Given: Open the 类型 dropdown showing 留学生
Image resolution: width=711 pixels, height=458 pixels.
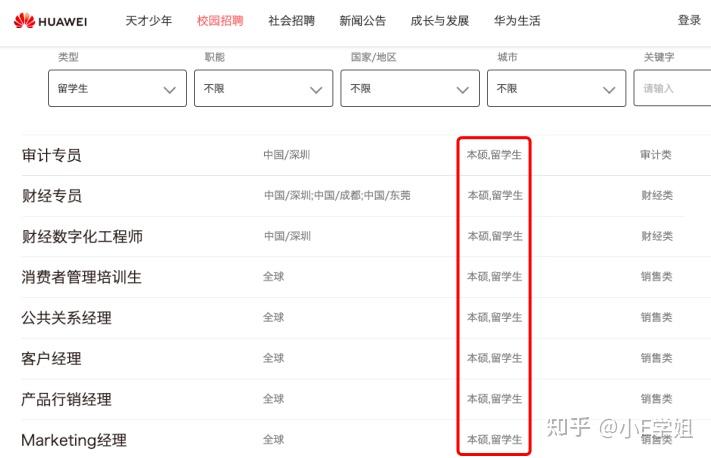Looking at the screenshot, I should point(117,88).
